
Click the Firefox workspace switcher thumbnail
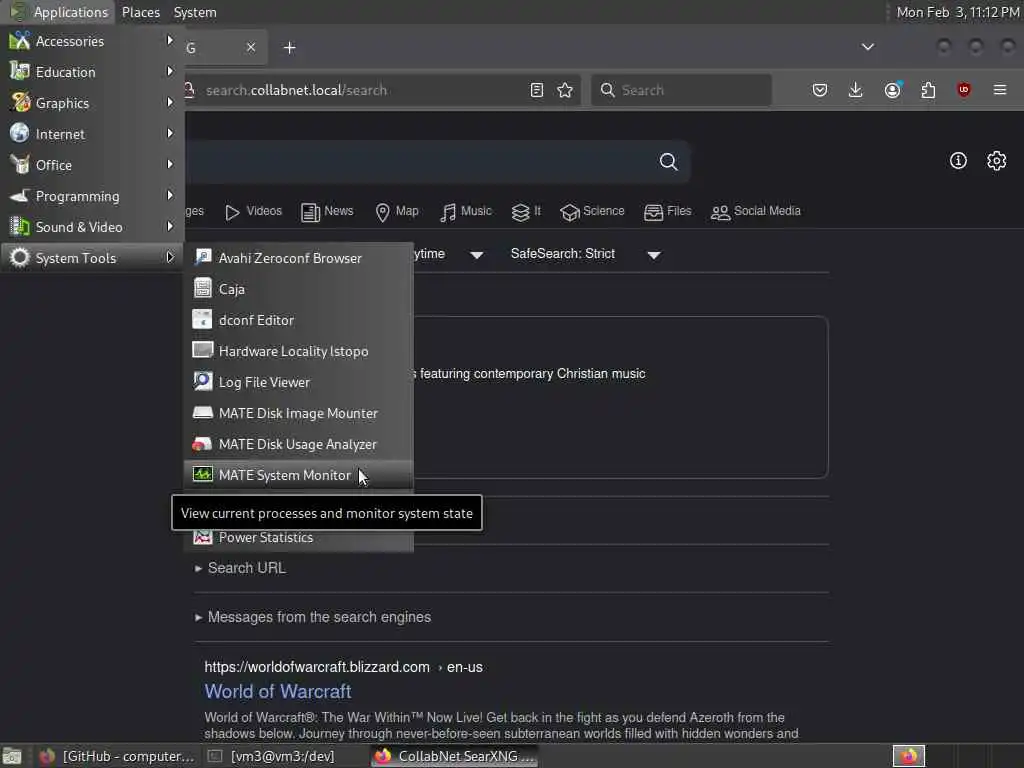908,756
